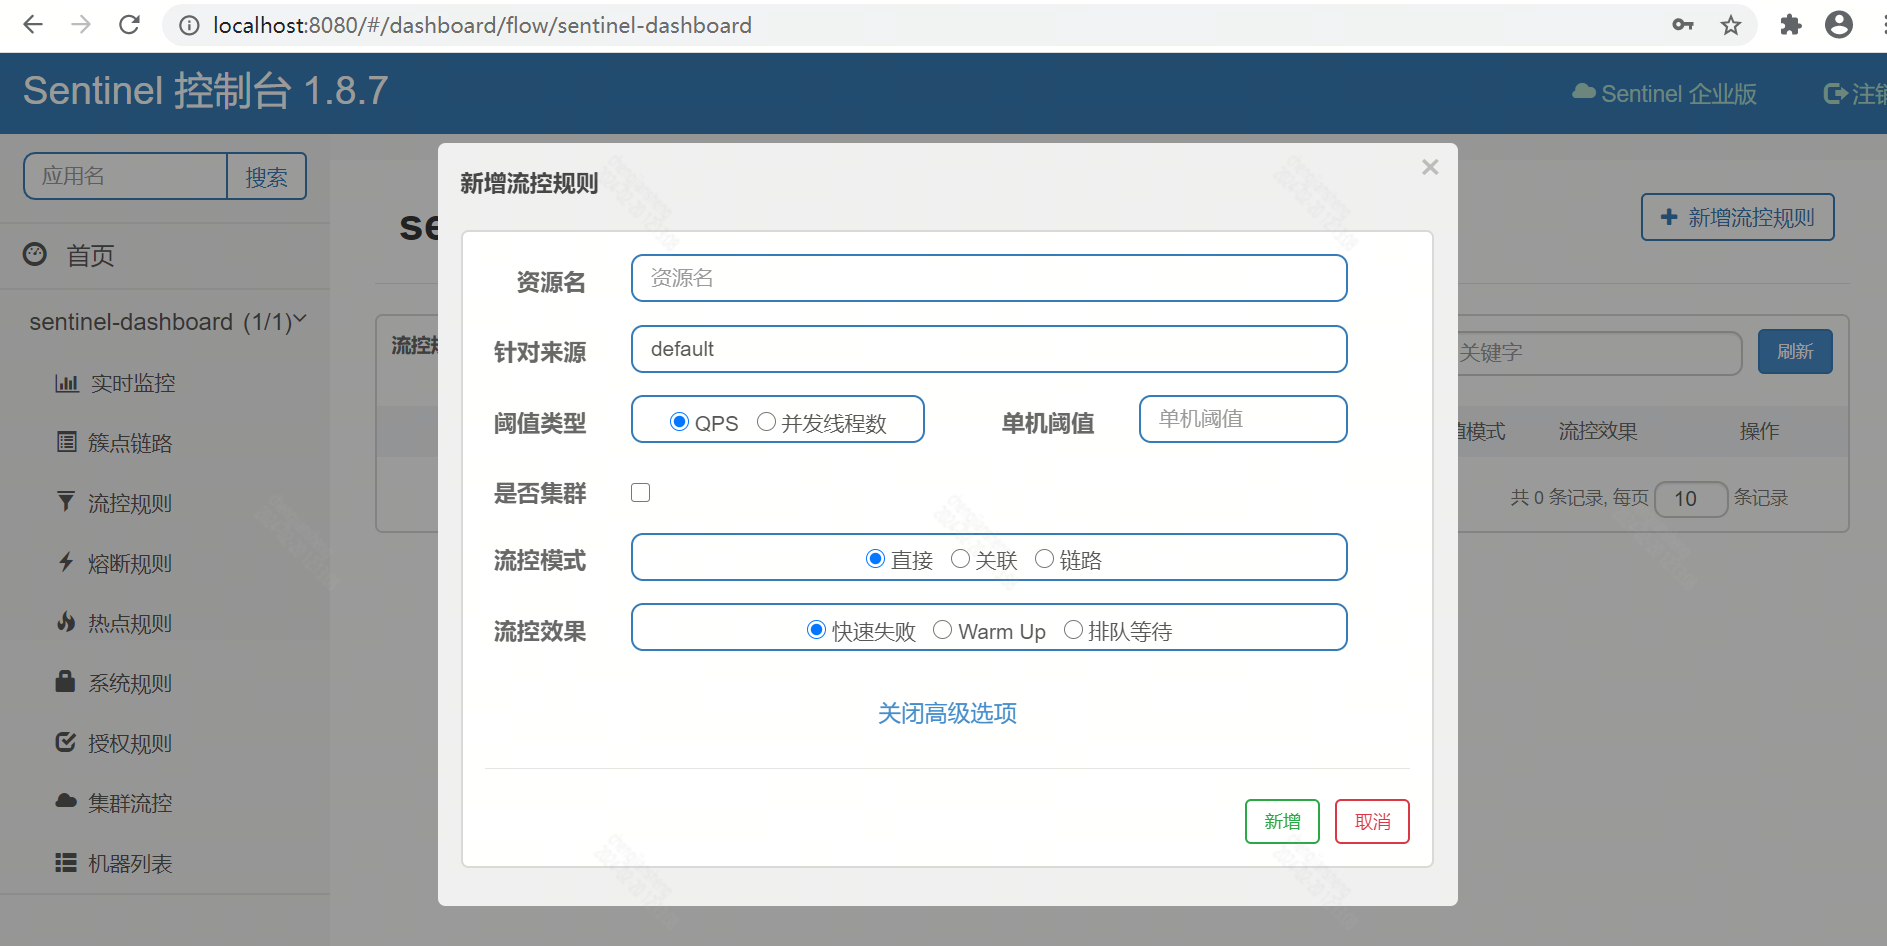1887x946 pixels.
Task: Open the site info icon in address bar
Action: point(189,25)
